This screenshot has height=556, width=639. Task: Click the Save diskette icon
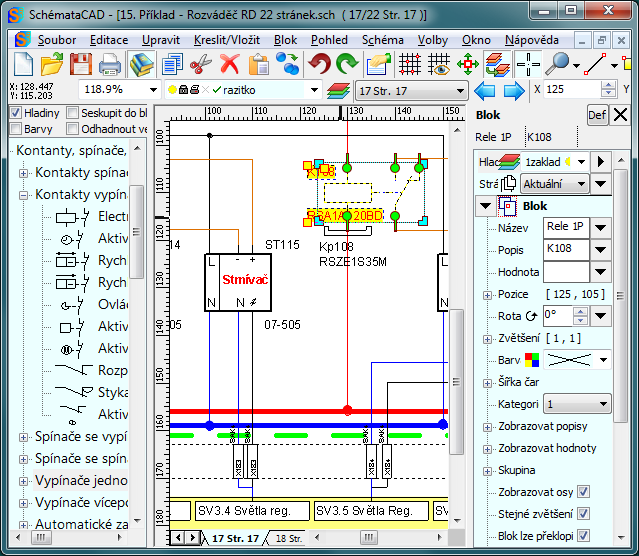click(x=81, y=65)
